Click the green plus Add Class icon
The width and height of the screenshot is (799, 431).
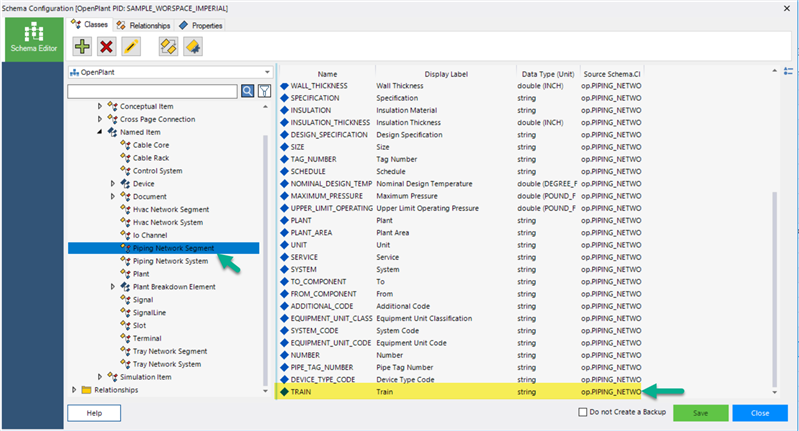[x=82, y=47]
